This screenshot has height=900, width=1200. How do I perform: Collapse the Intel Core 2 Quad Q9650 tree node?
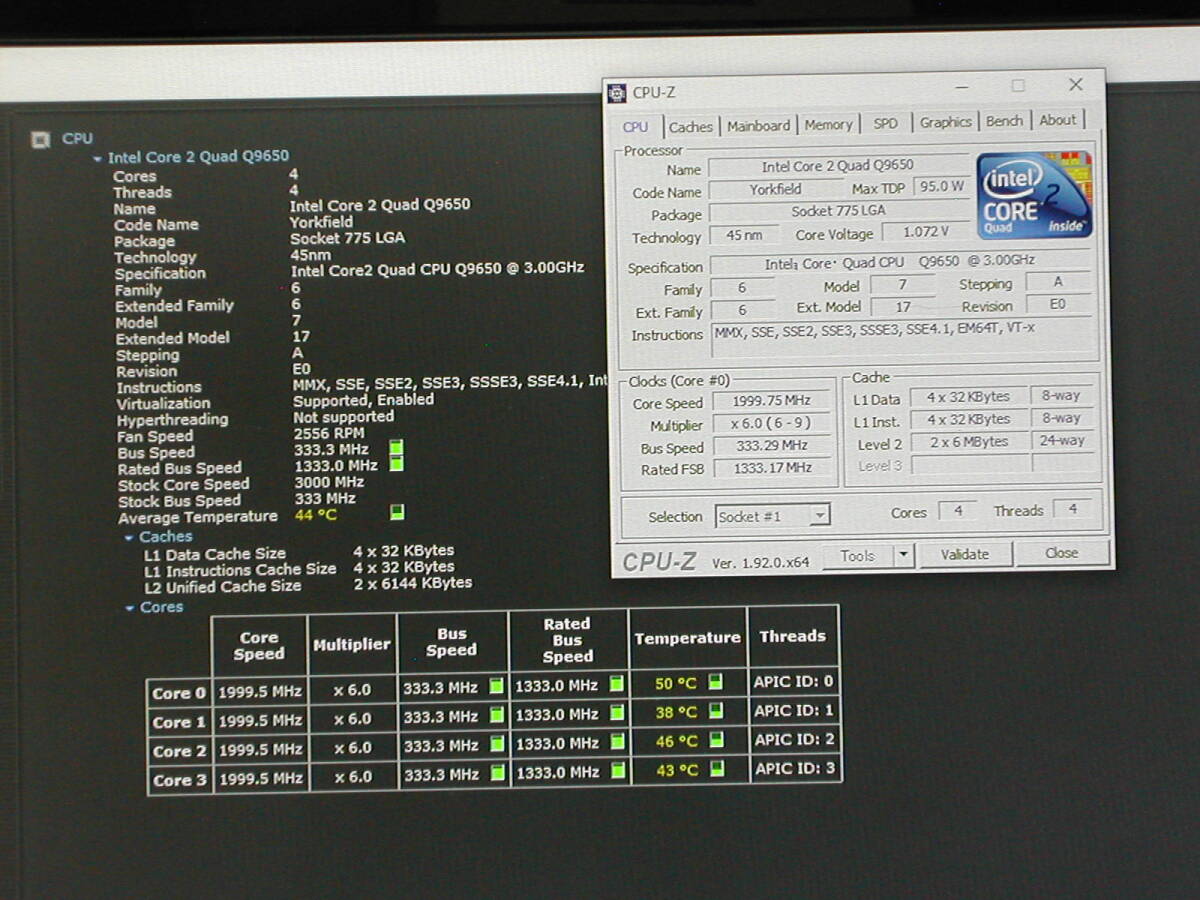tap(97, 158)
